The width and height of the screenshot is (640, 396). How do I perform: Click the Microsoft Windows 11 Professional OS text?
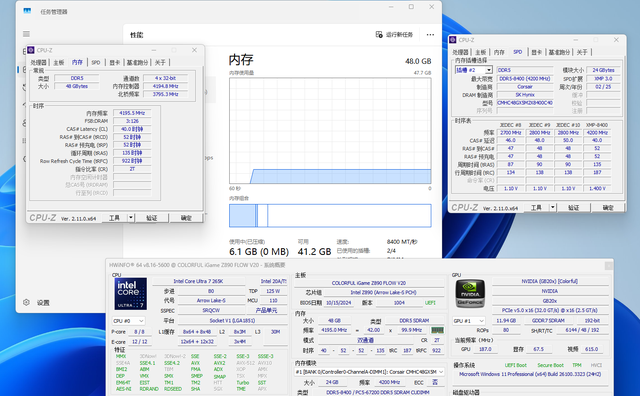(530, 374)
